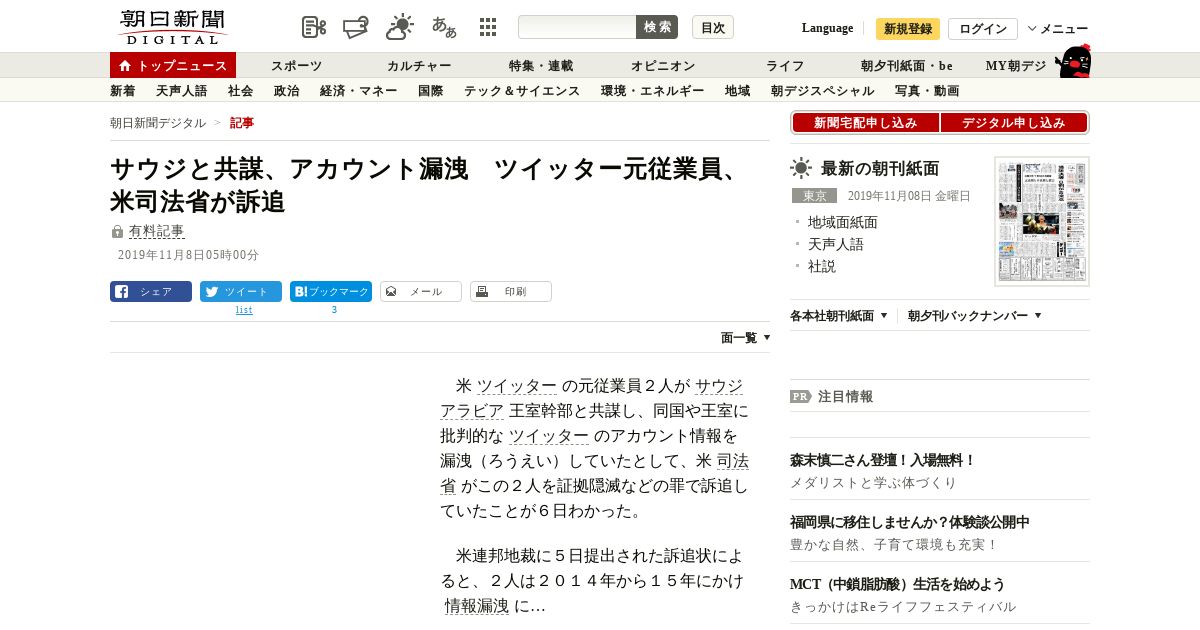Click the 検索 search button
The height and width of the screenshot is (630, 1200).
coord(657,27)
